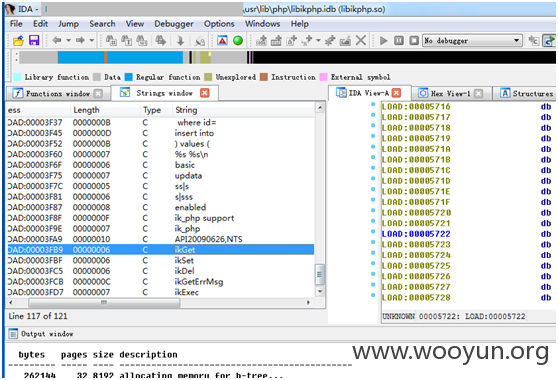Click the rightmost green-arrow toolbar icon
The image size is (558, 380).
549,41
